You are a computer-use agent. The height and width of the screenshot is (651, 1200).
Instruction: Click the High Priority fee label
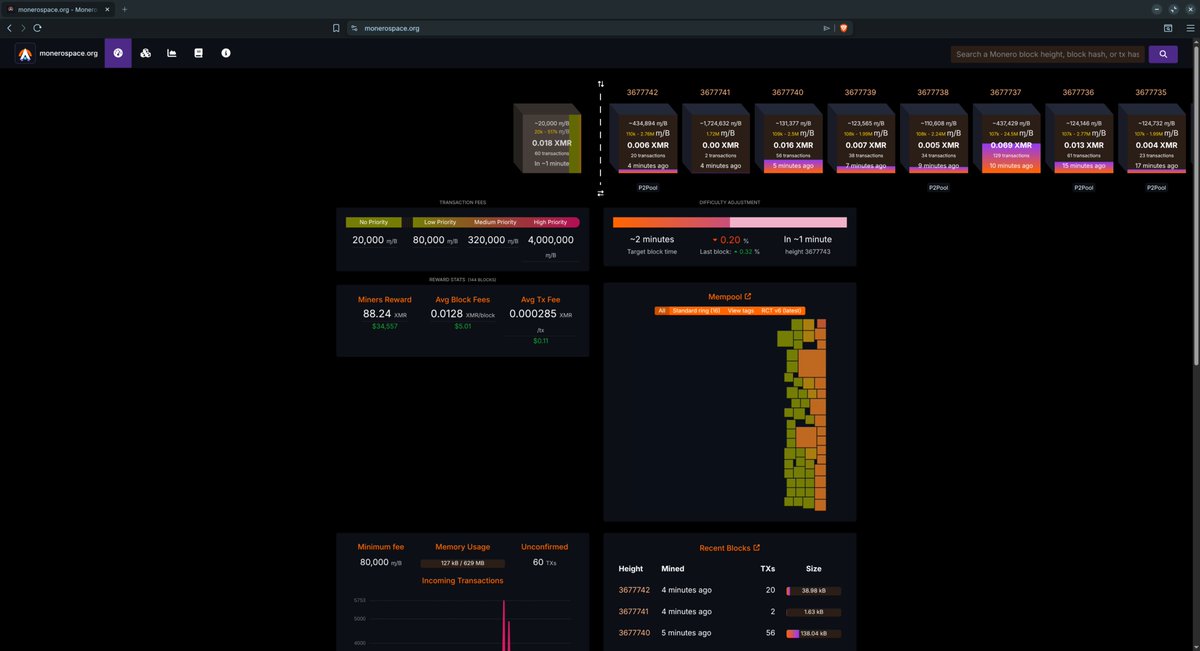click(x=551, y=222)
